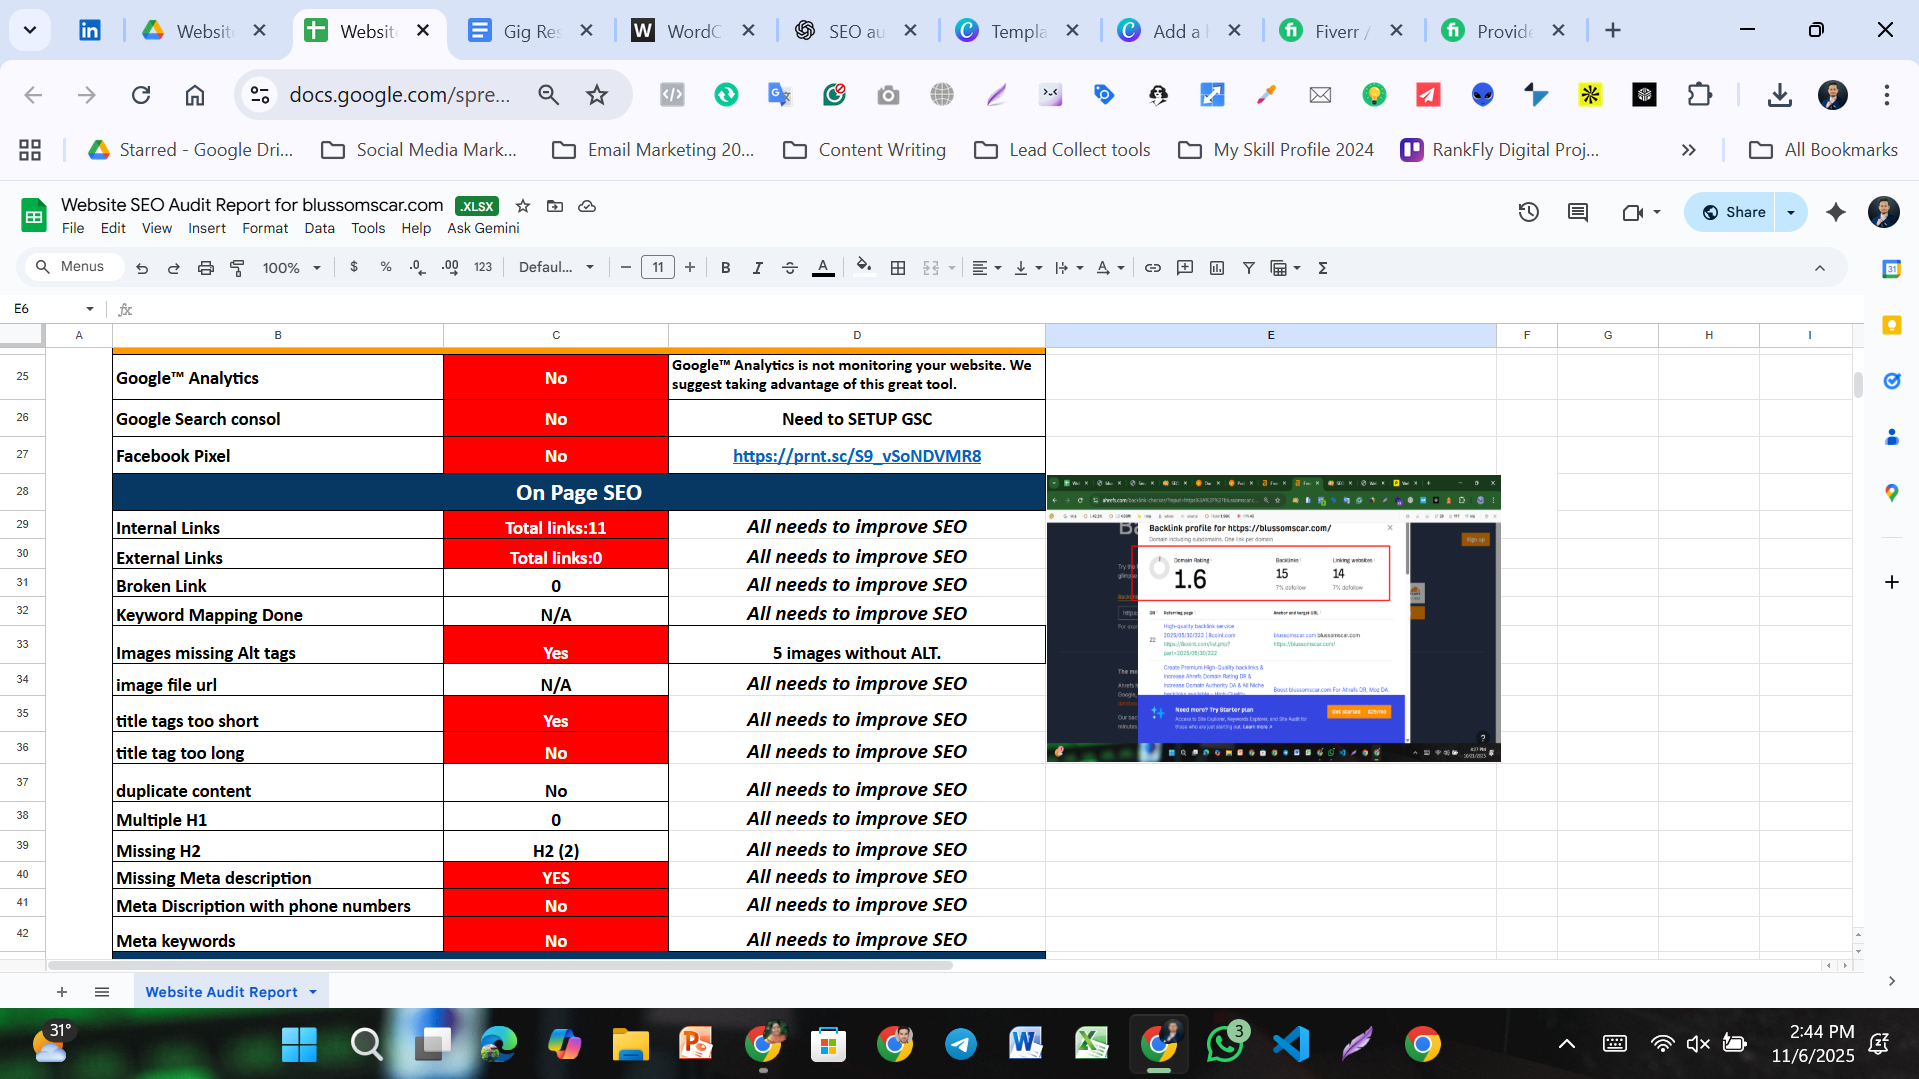
Task: Open the Data menu
Action: 319,228
